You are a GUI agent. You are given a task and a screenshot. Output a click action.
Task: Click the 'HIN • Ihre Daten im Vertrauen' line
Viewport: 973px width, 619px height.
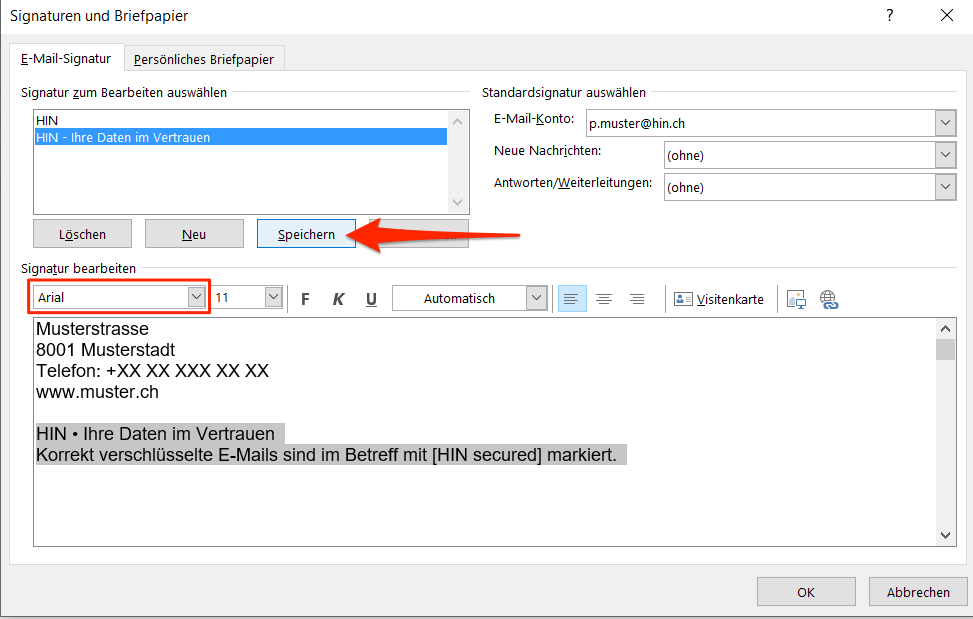click(x=155, y=434)
